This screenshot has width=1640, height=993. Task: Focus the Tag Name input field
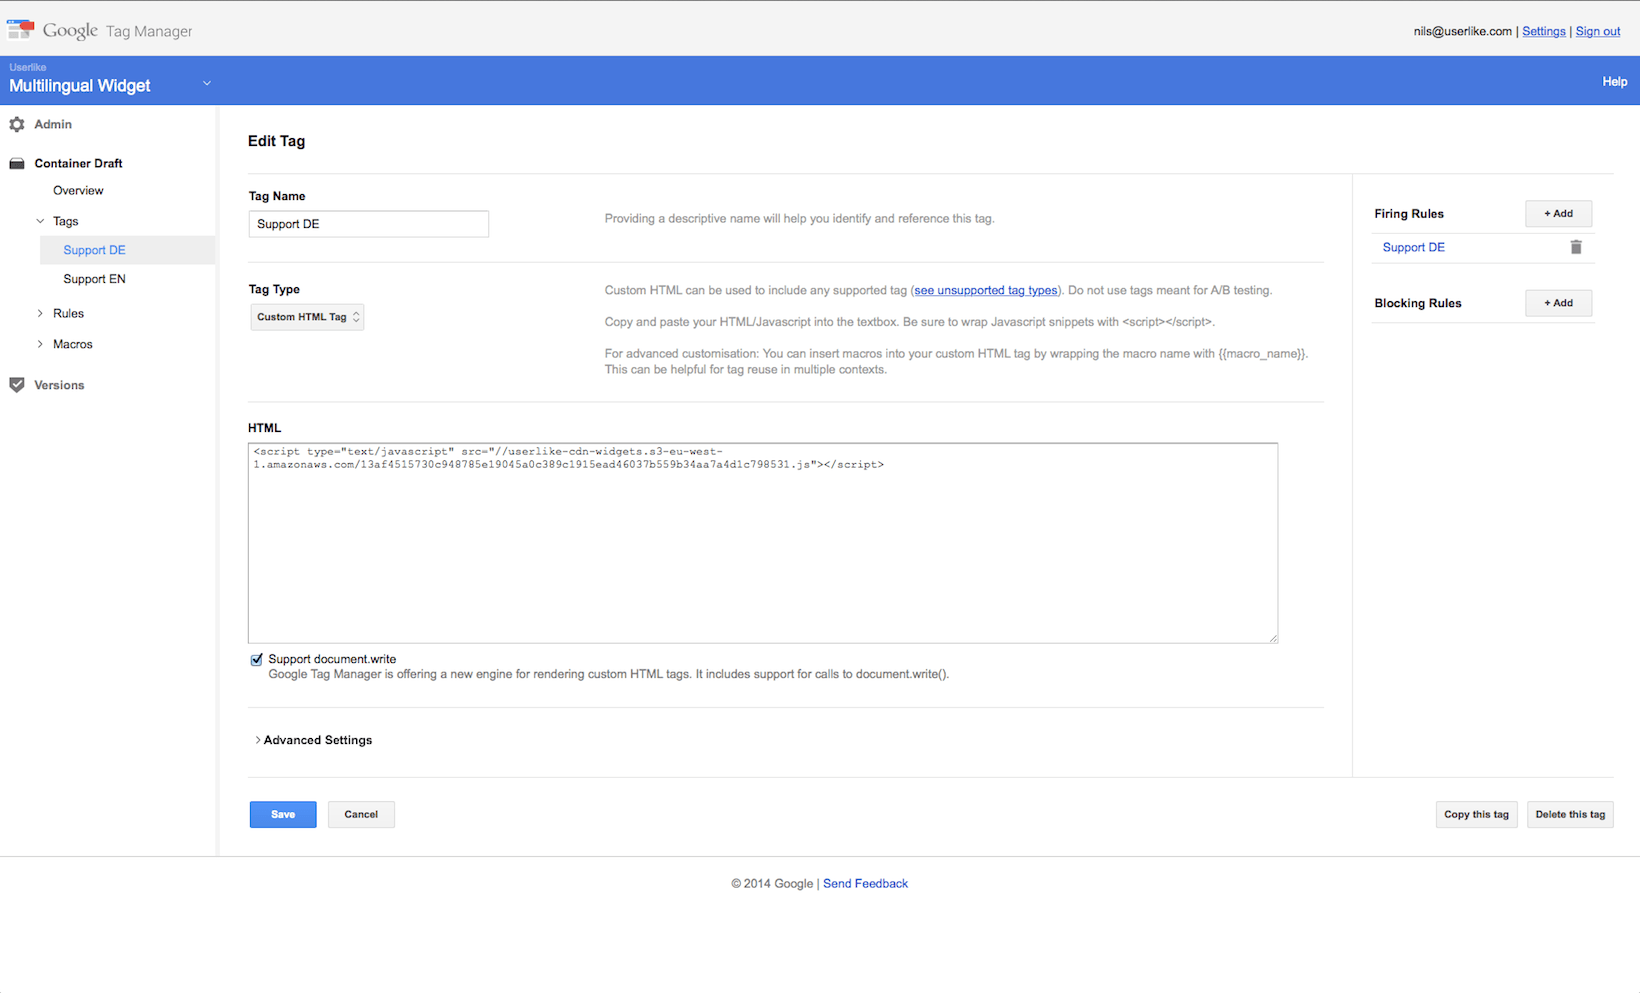click(x=369, y=224)
